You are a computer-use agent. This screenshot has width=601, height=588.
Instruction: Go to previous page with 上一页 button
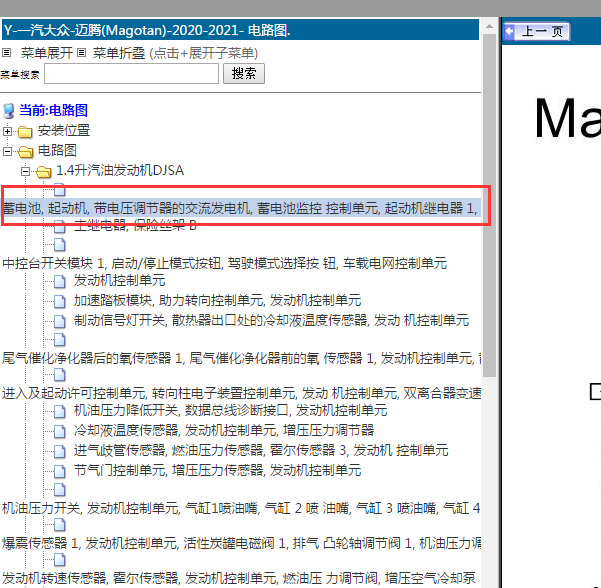537,31
